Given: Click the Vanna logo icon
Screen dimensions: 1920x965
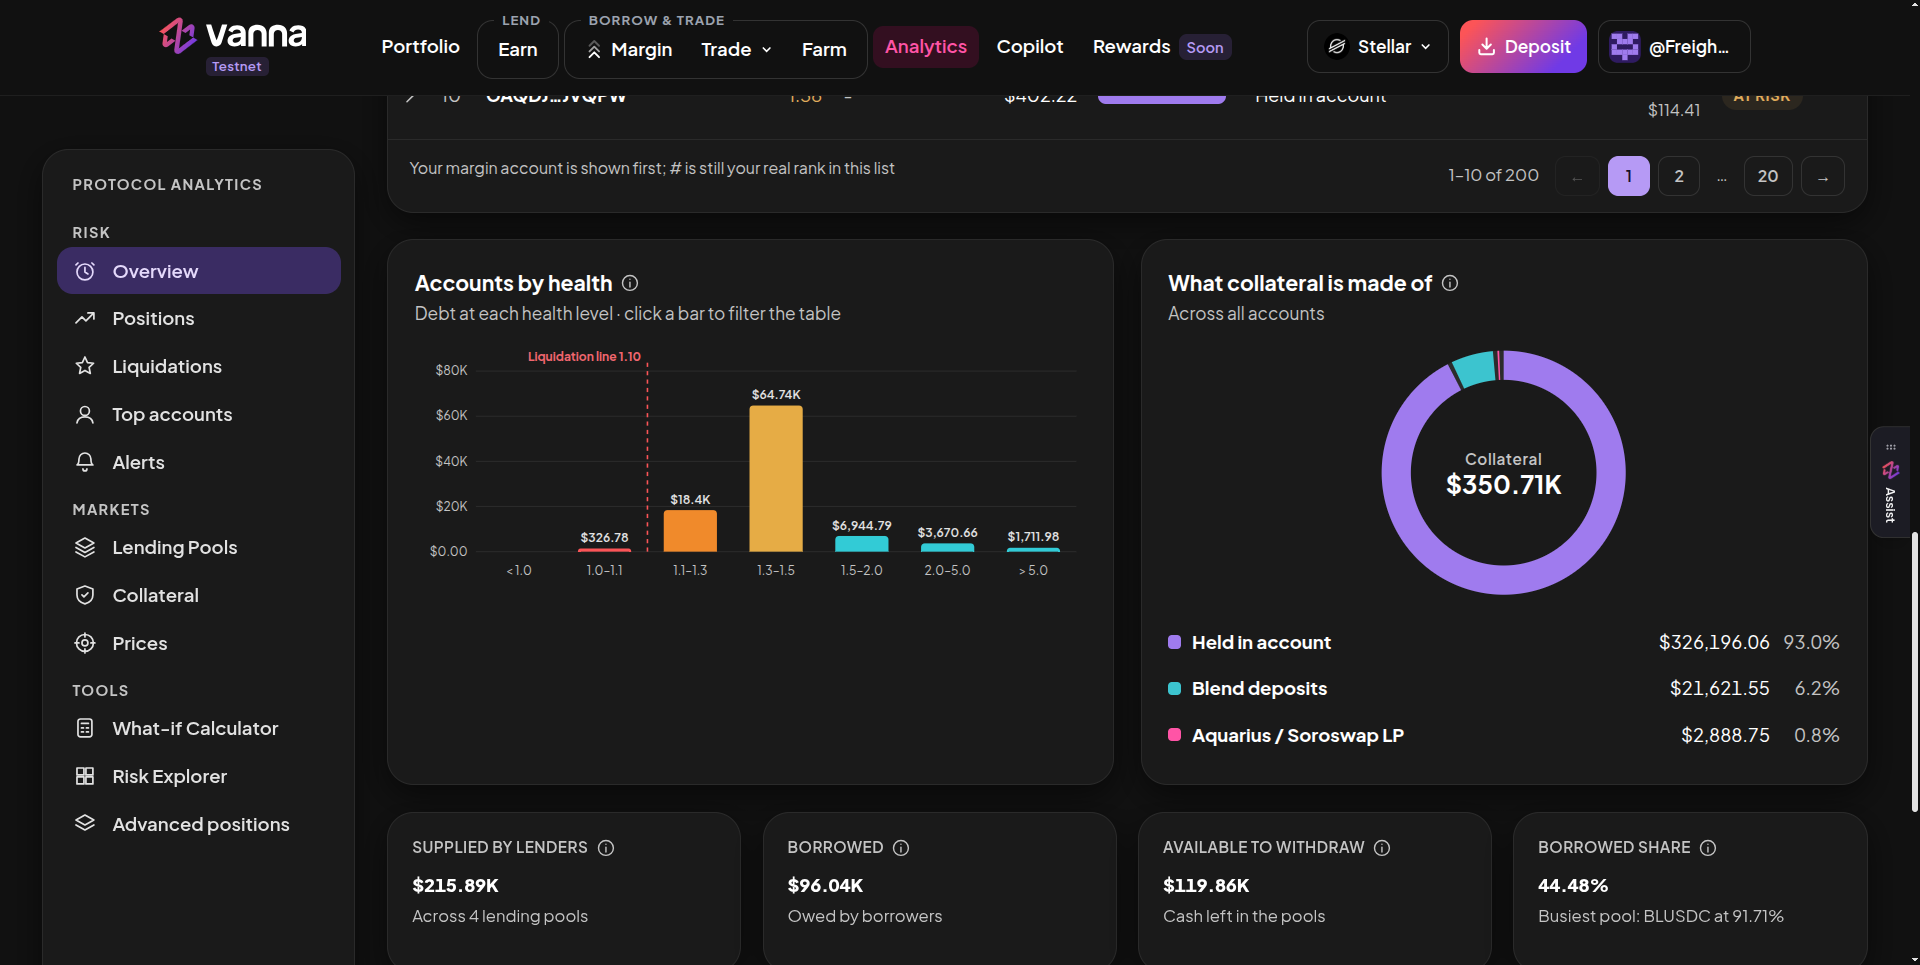Looking at the screenshot, I should coord(178,36).
